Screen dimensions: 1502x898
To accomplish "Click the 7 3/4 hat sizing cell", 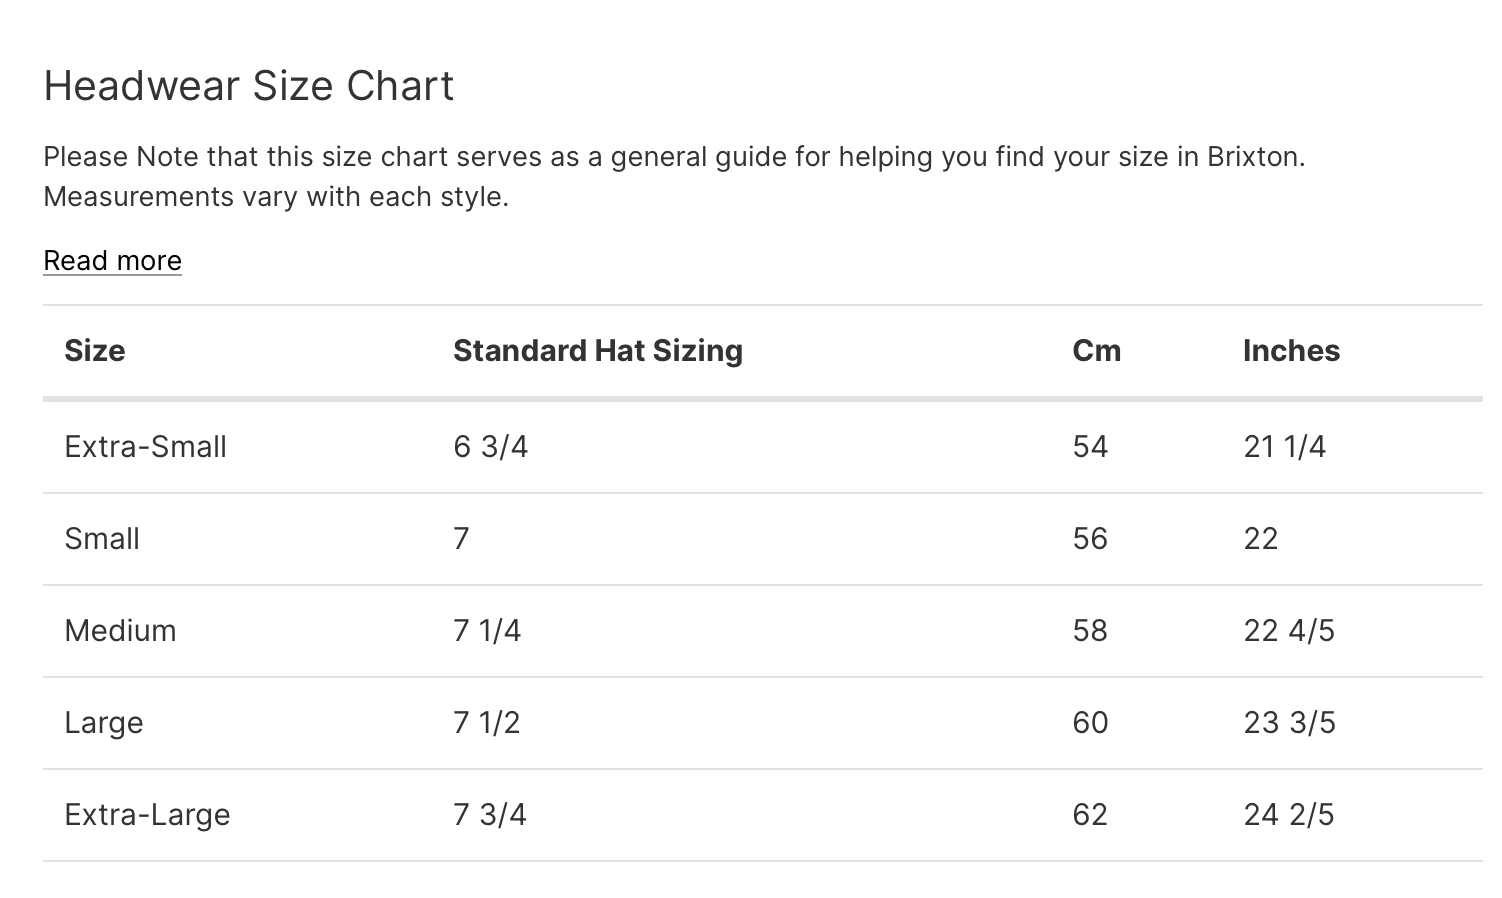I will (x=490, y=815).
